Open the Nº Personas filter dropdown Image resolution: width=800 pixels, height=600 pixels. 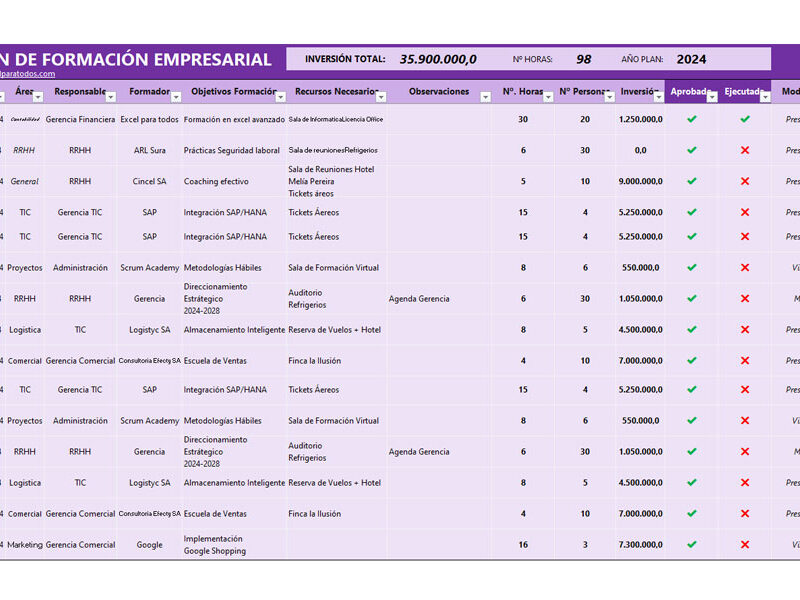pyautogui.click(x=609, y=97)
